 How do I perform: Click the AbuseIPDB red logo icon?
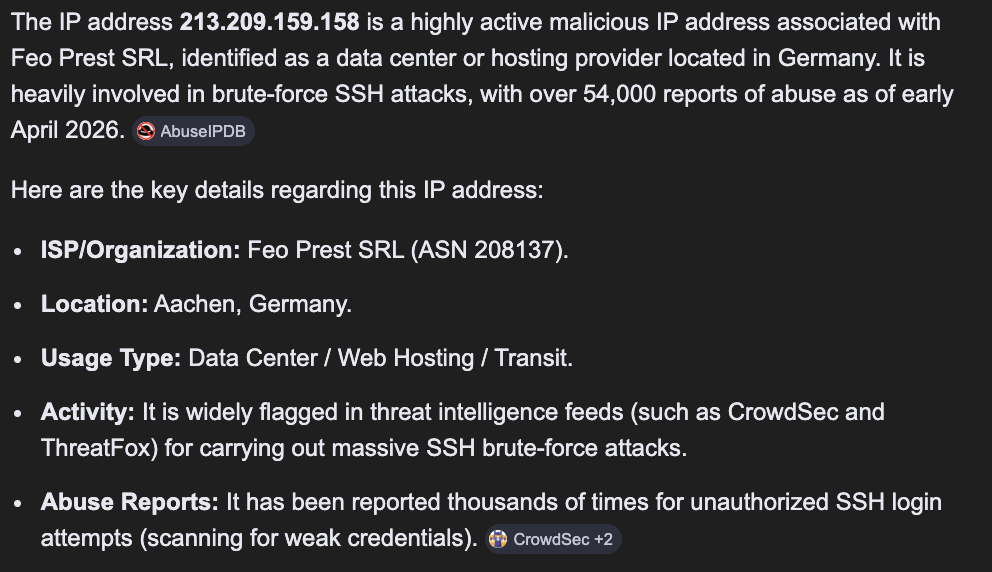146,131
